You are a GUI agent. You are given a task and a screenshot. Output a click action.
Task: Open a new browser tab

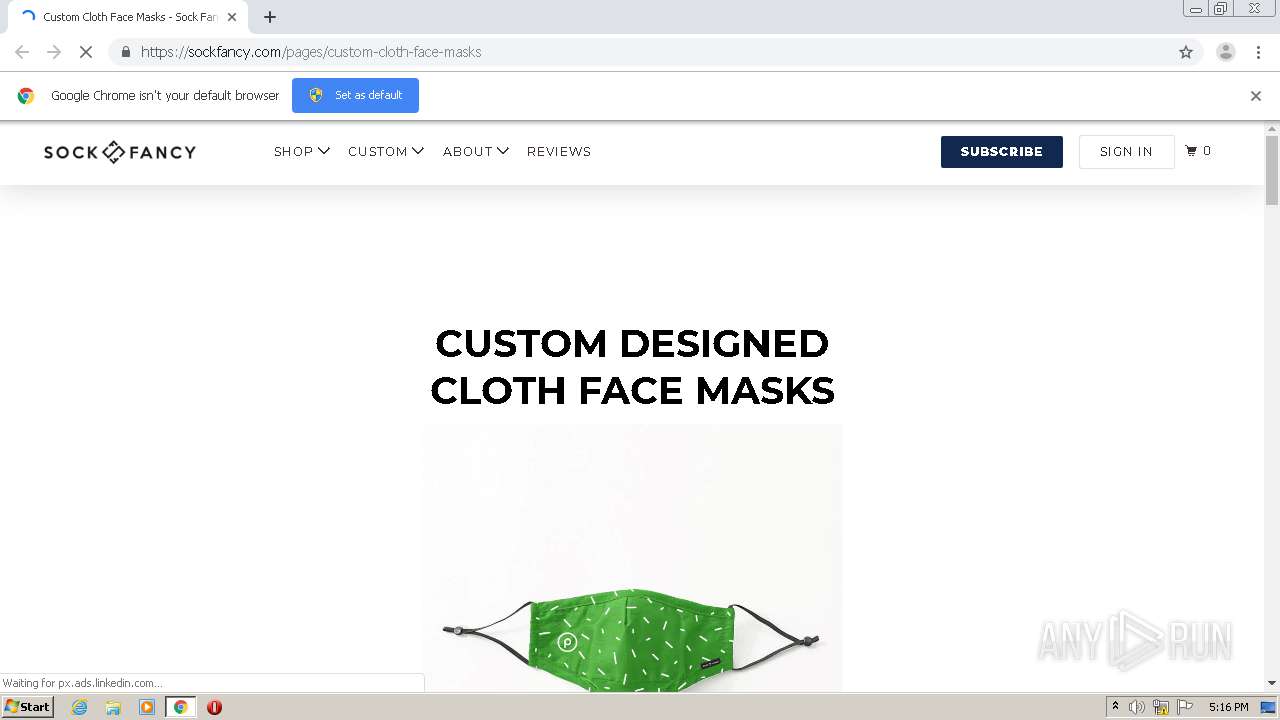[270, 17]
